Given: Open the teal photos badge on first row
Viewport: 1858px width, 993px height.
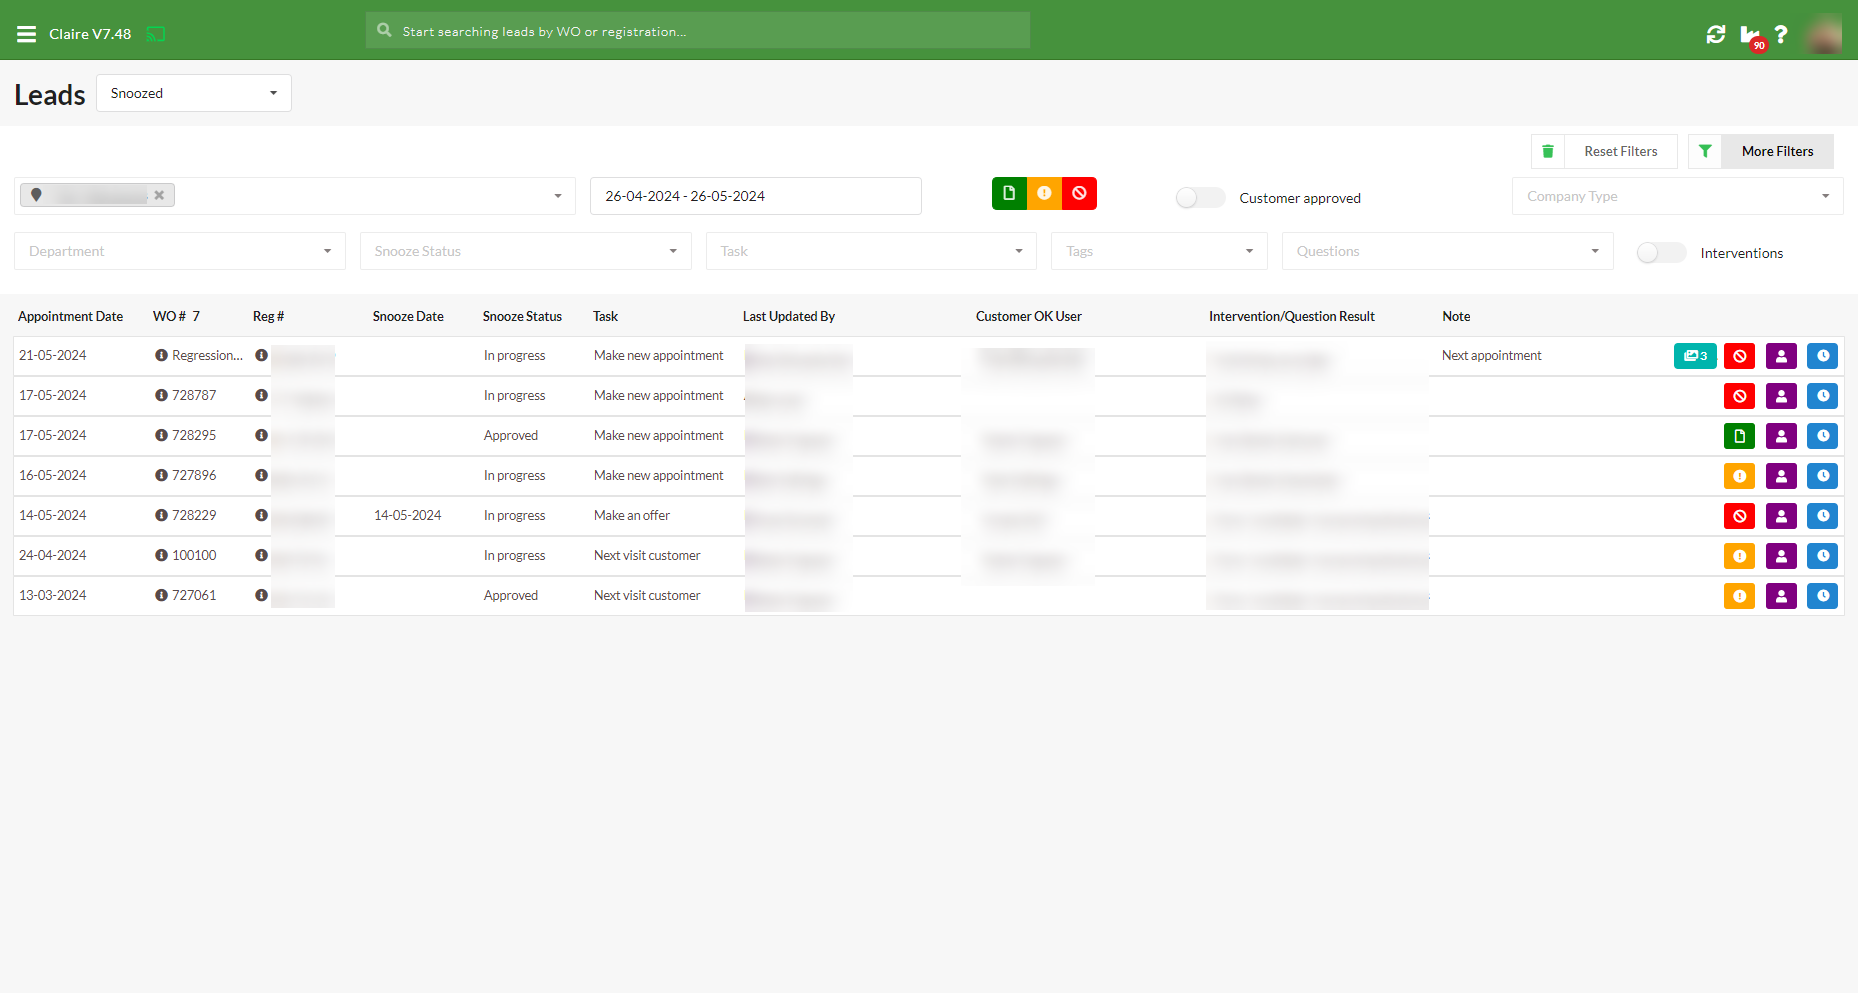Looking at the screenshot, I should click(1695, 356).
